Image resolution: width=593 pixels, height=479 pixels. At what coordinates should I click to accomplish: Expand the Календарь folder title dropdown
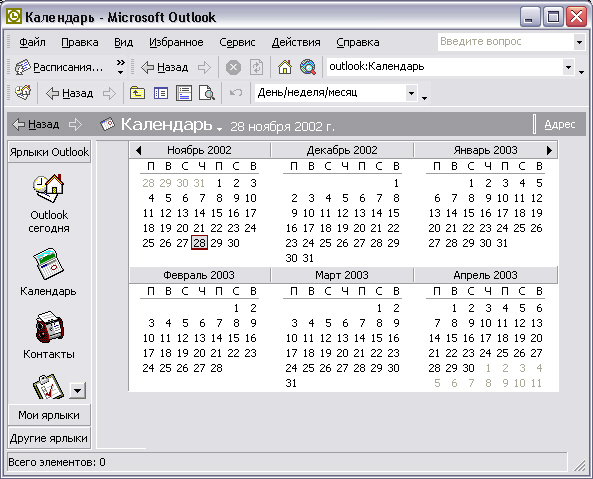pyautogui.click(x=219, y=130)
